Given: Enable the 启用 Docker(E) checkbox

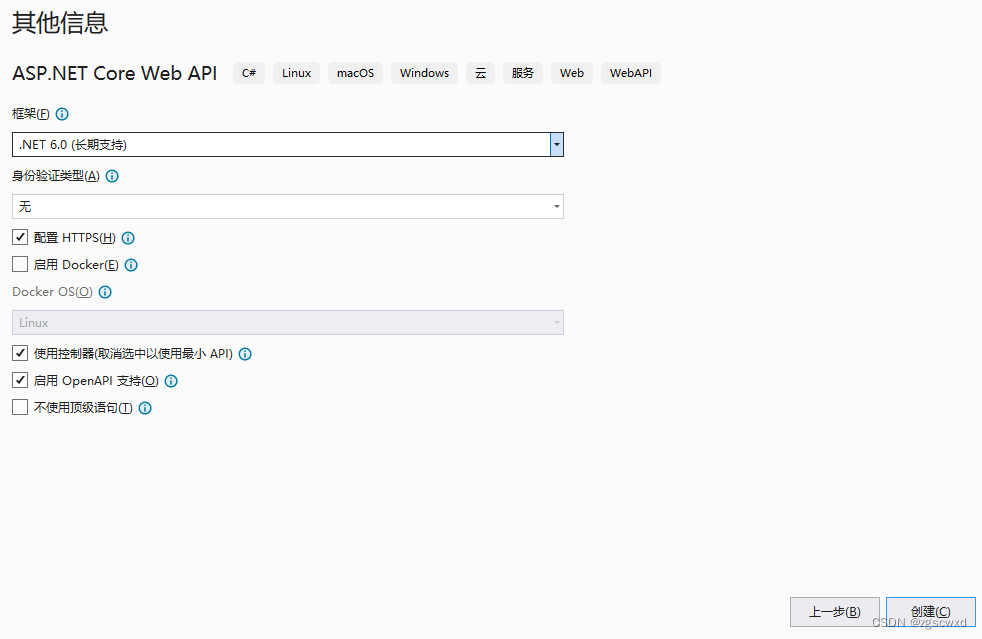Looking at the screenshot, I should (20, 264).
